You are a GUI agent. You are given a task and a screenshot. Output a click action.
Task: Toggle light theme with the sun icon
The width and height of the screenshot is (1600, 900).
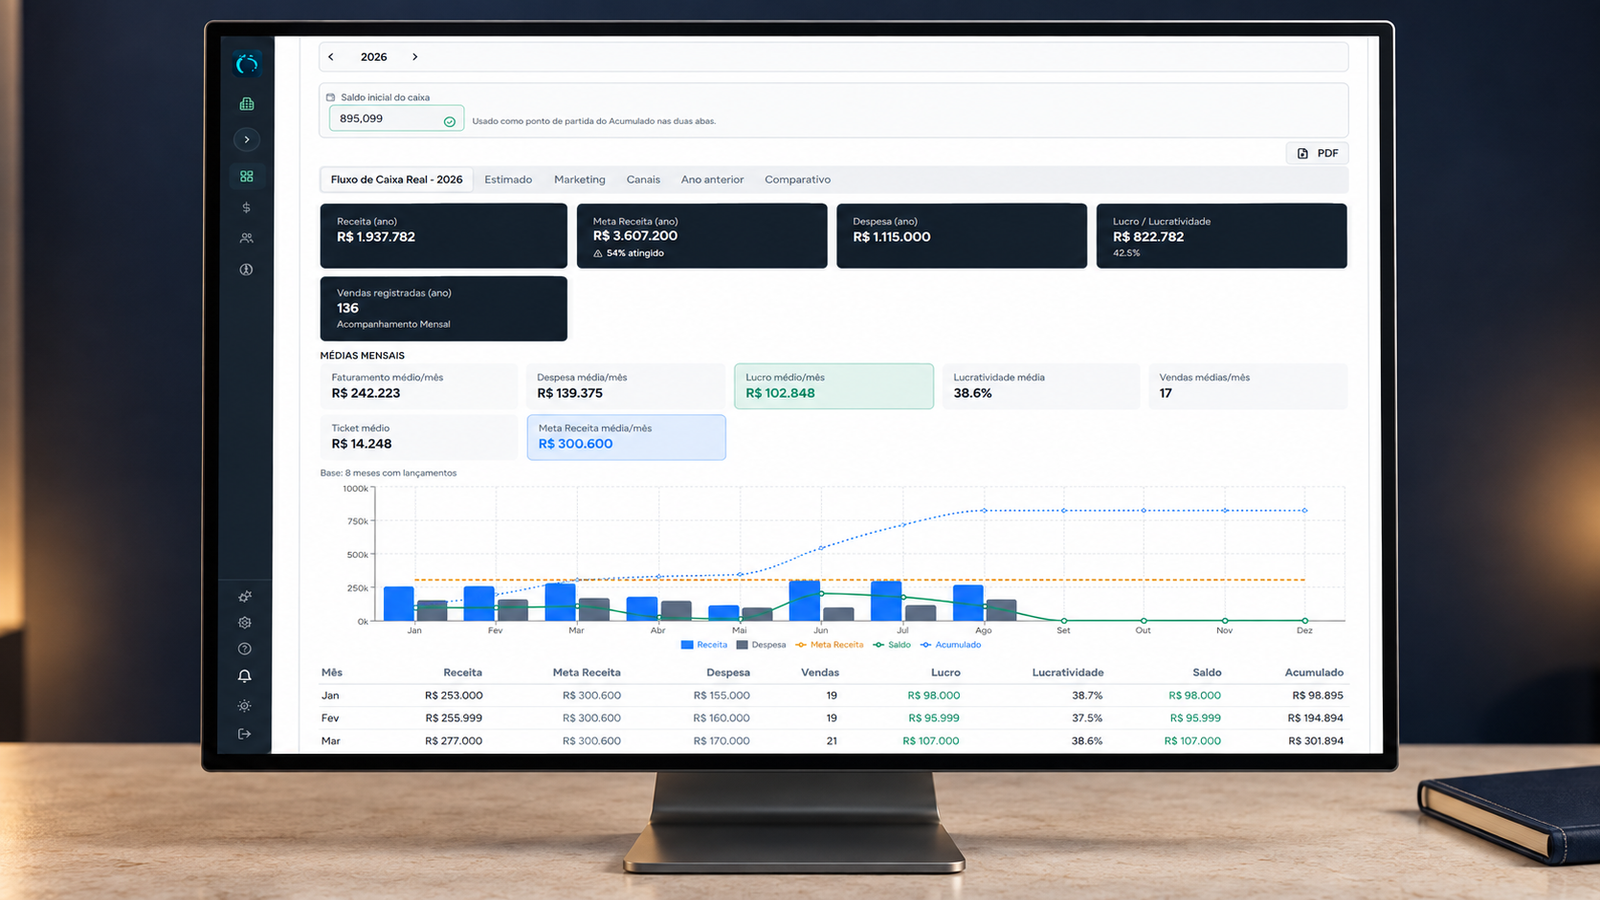pyautogui.click(x=245, y=706)
